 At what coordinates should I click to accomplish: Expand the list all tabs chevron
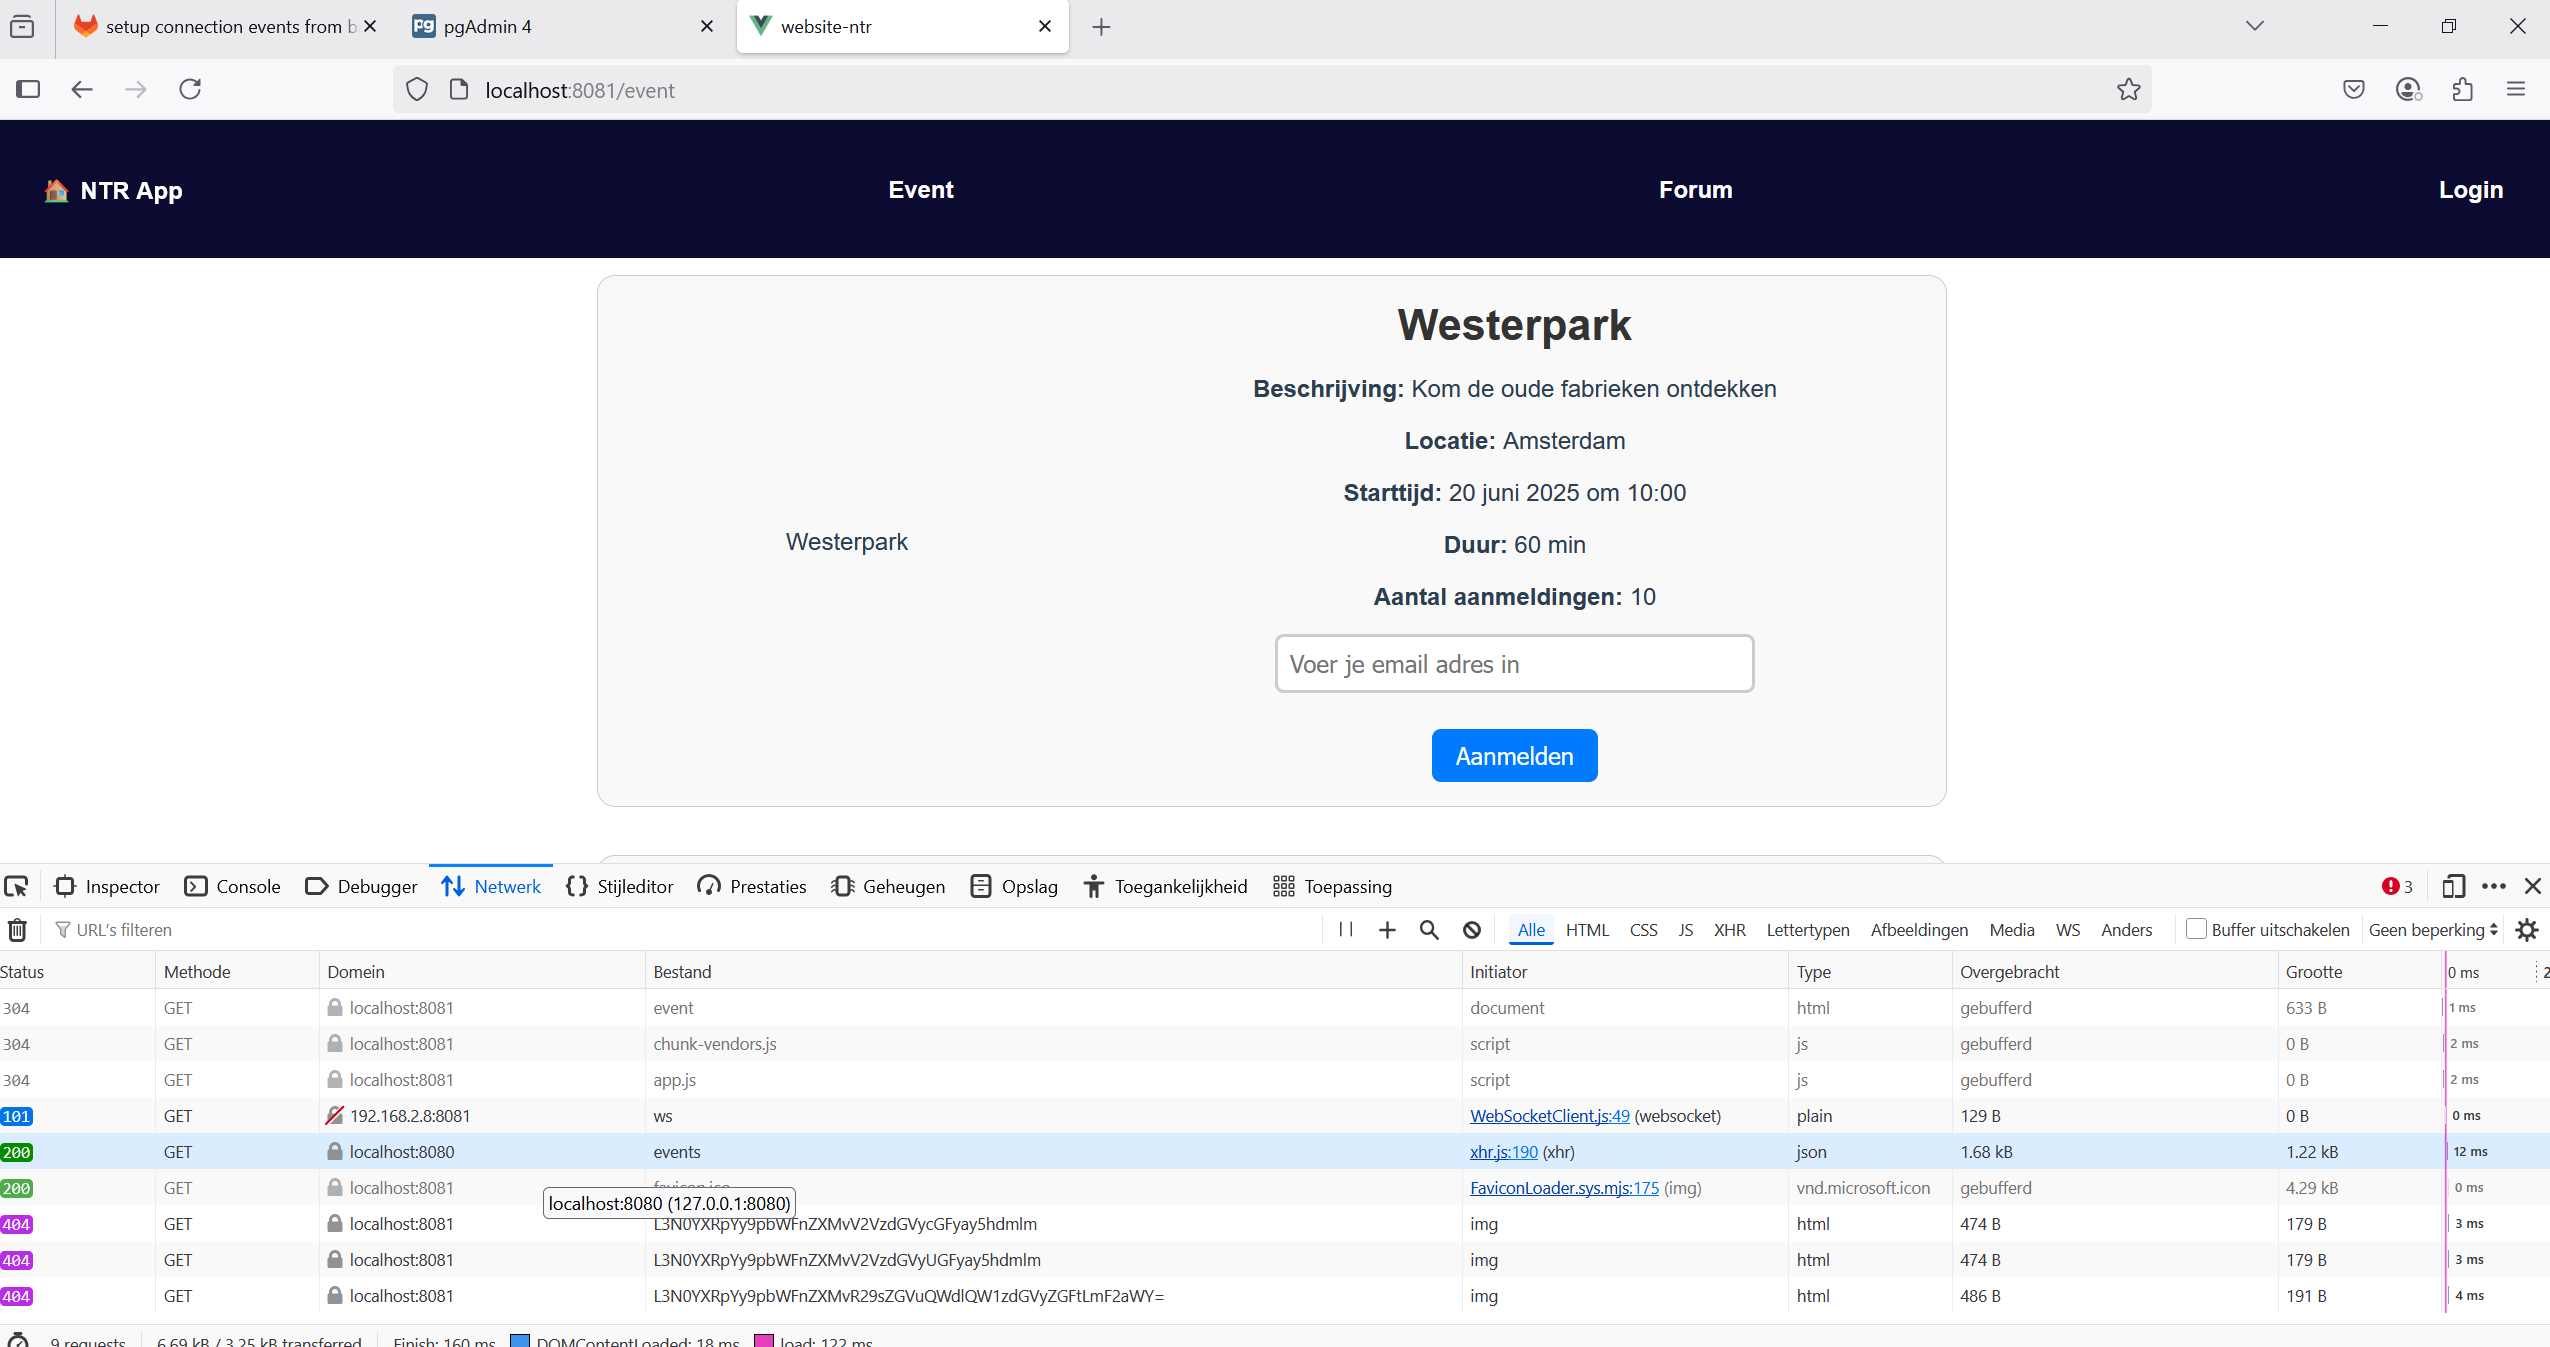(x=2254, y=26)
